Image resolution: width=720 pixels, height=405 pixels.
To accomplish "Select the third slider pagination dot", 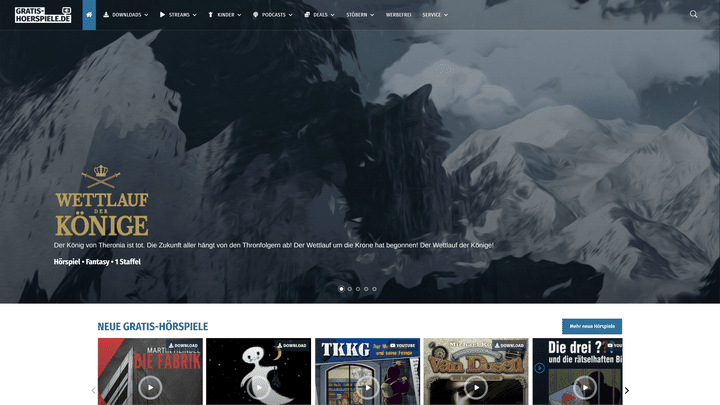I will point(358,288).
